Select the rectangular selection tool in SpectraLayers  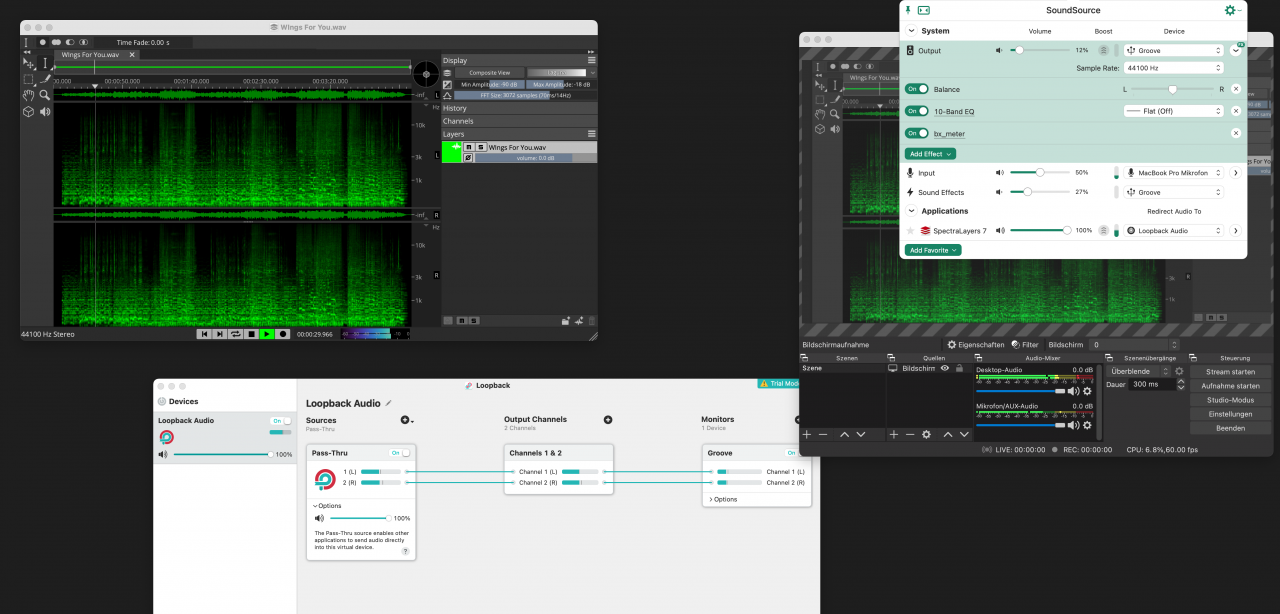coord(29,79)
